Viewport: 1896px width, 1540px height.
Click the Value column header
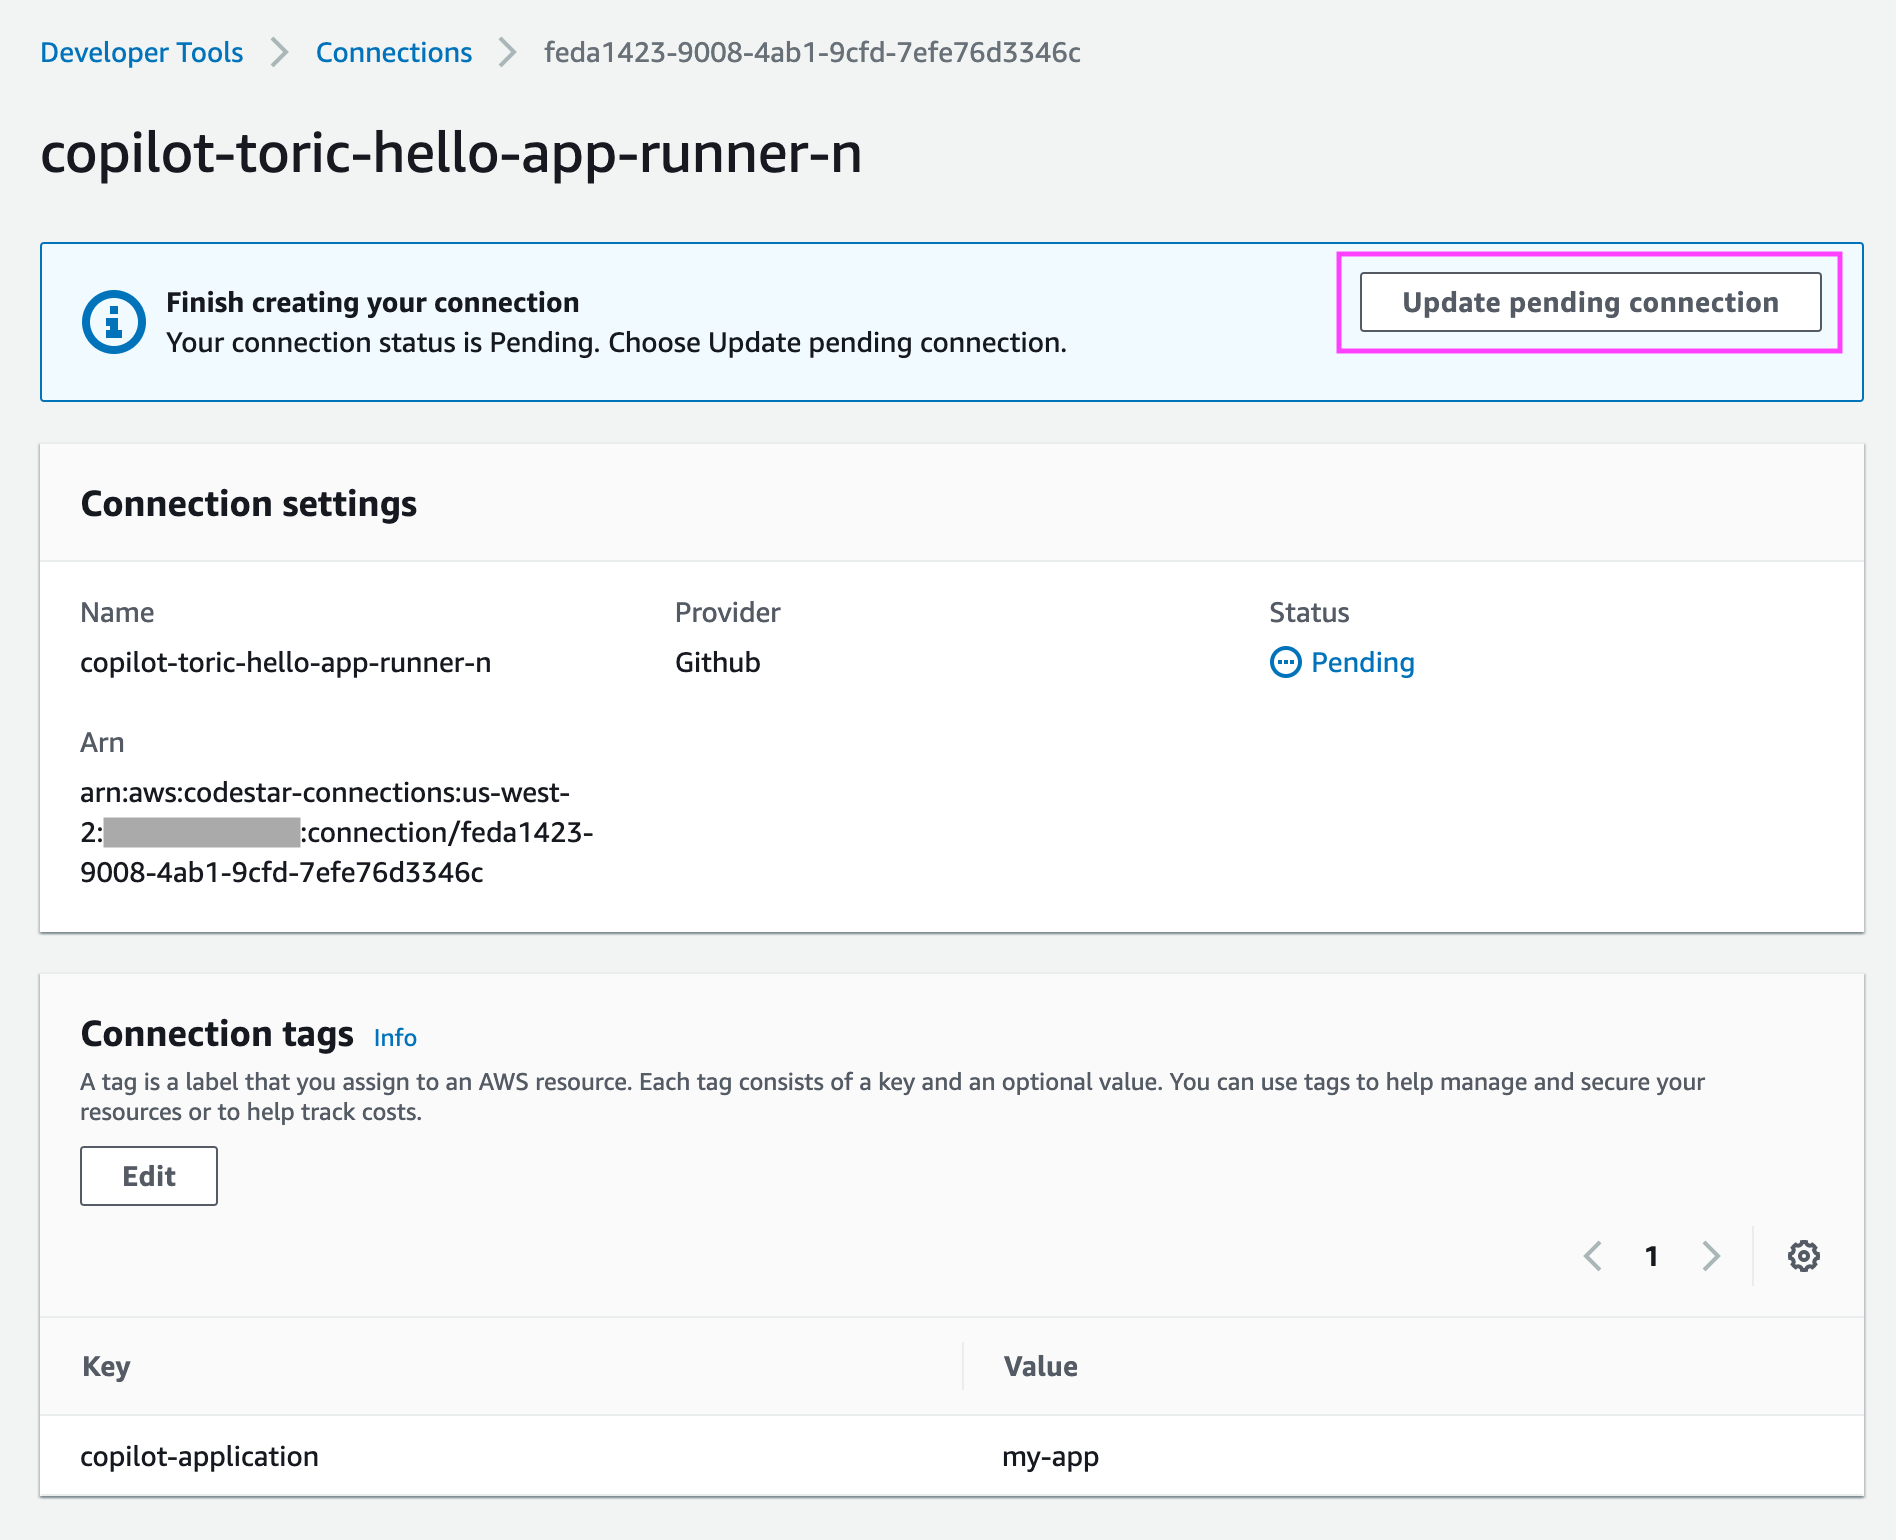click(x=1040, y=1366)
